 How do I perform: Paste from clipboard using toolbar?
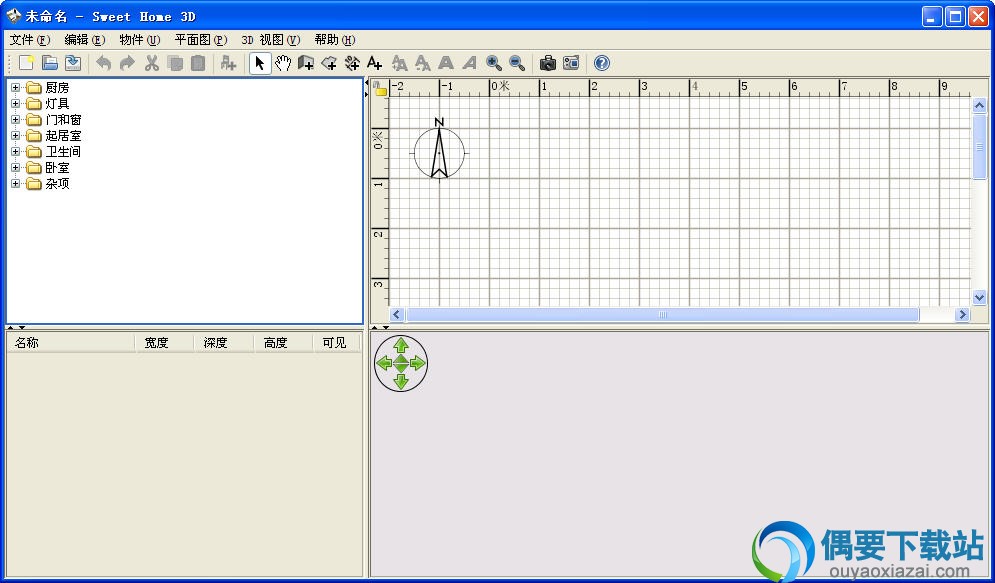coord(198,63)
